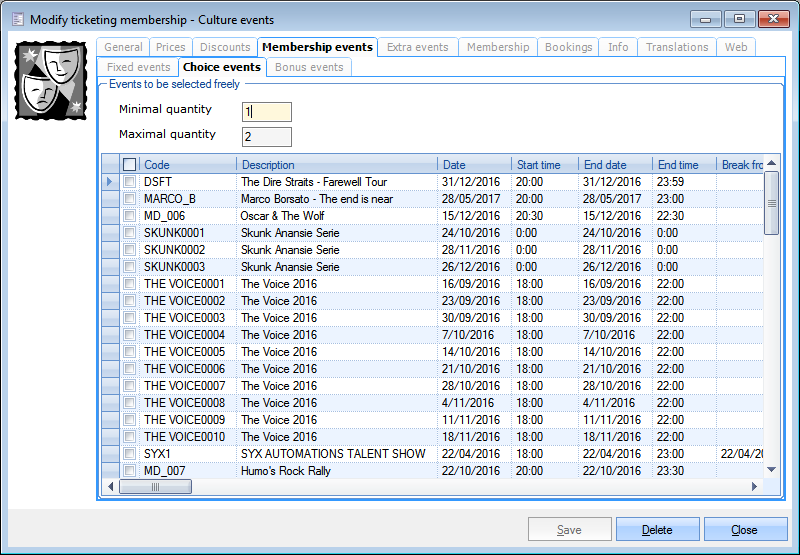Click the vertical scrollbar thumb
This screenshot has width=800, height=555.
pyautogui.click(x=771, y=203)
